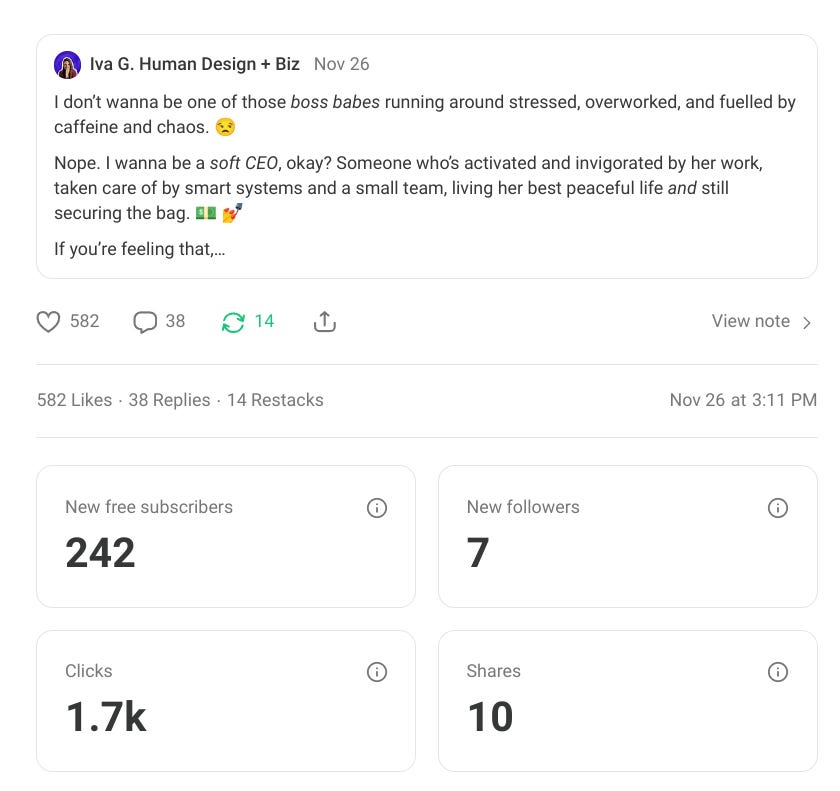Open the Clicks info icon

point(377,672)
